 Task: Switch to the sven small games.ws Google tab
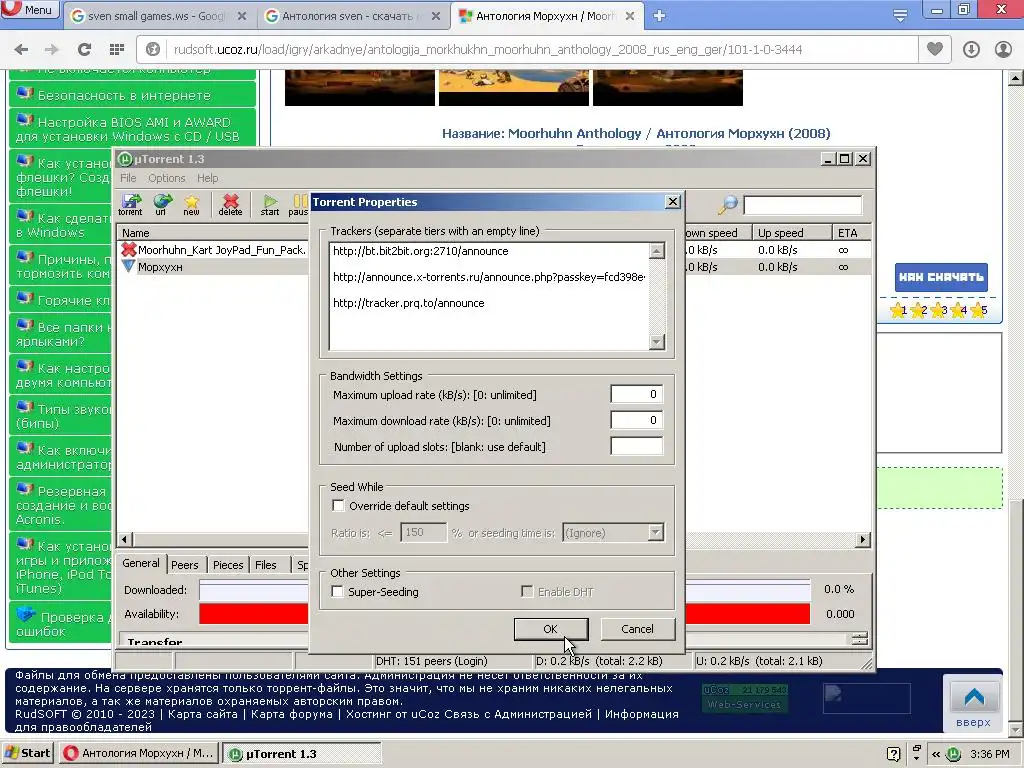coord(158,16)
